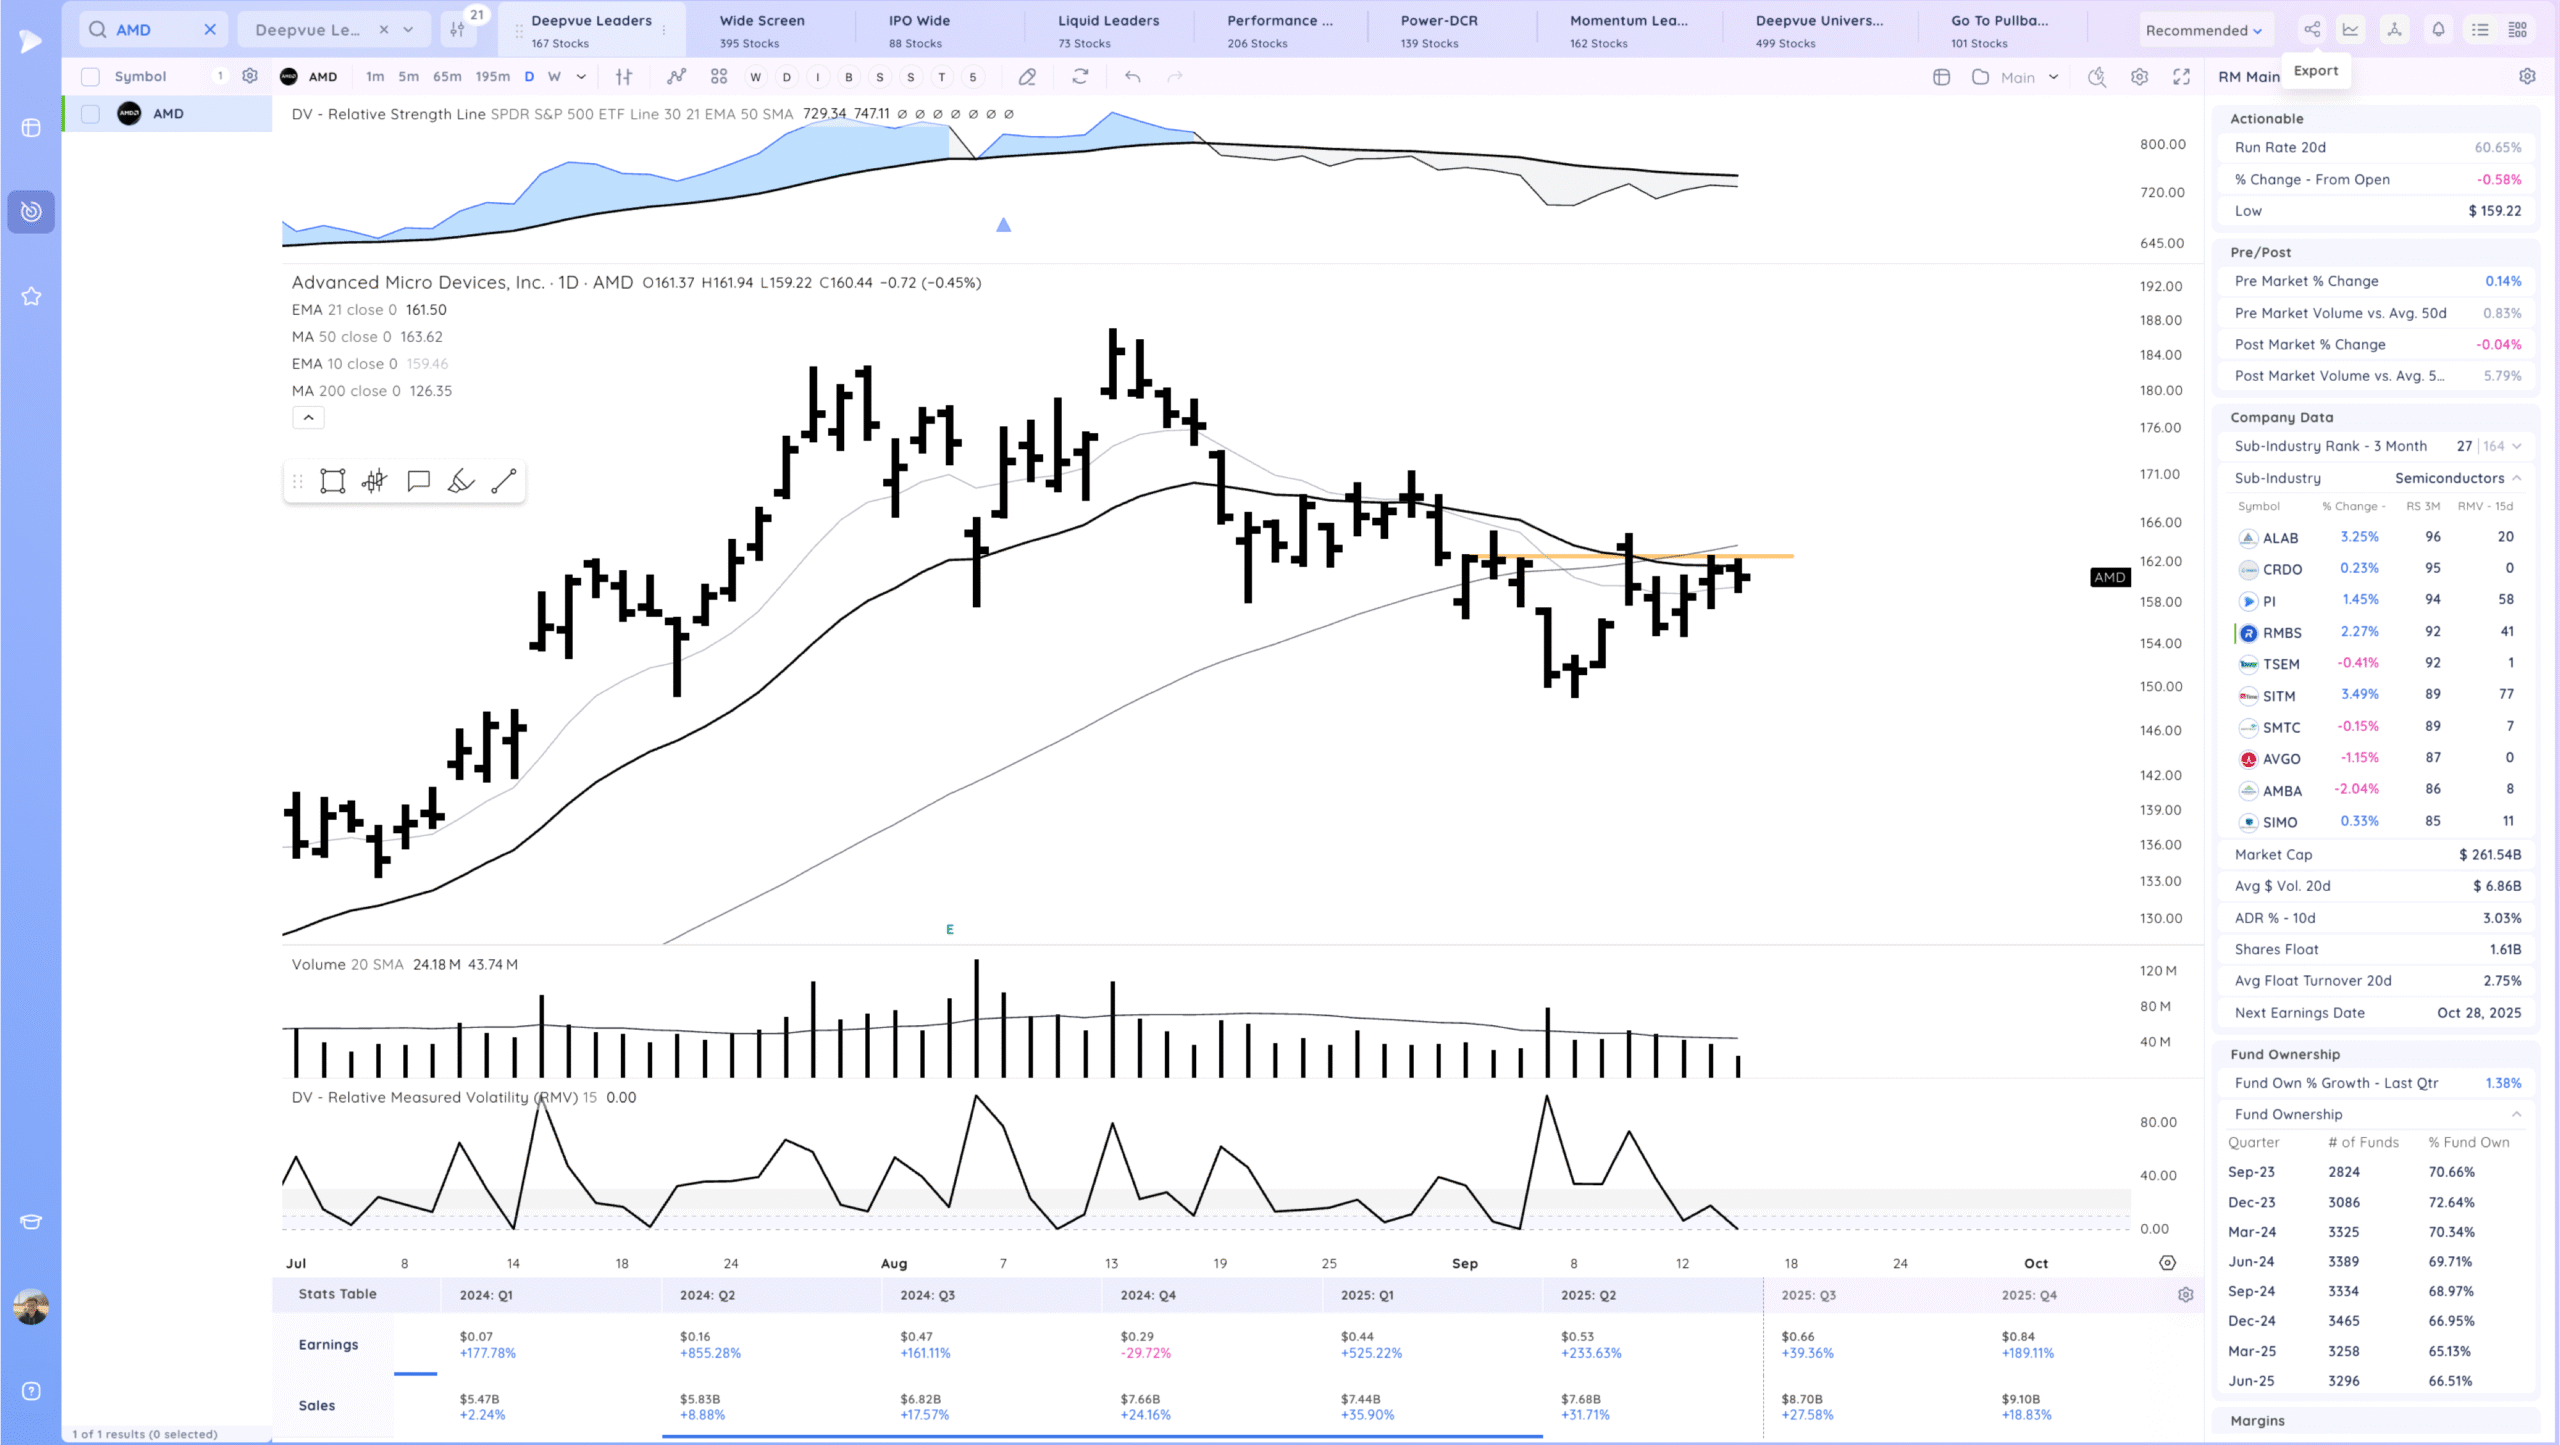
Task: Open the Main folder template dropdown
Action: coord(2015,77)
